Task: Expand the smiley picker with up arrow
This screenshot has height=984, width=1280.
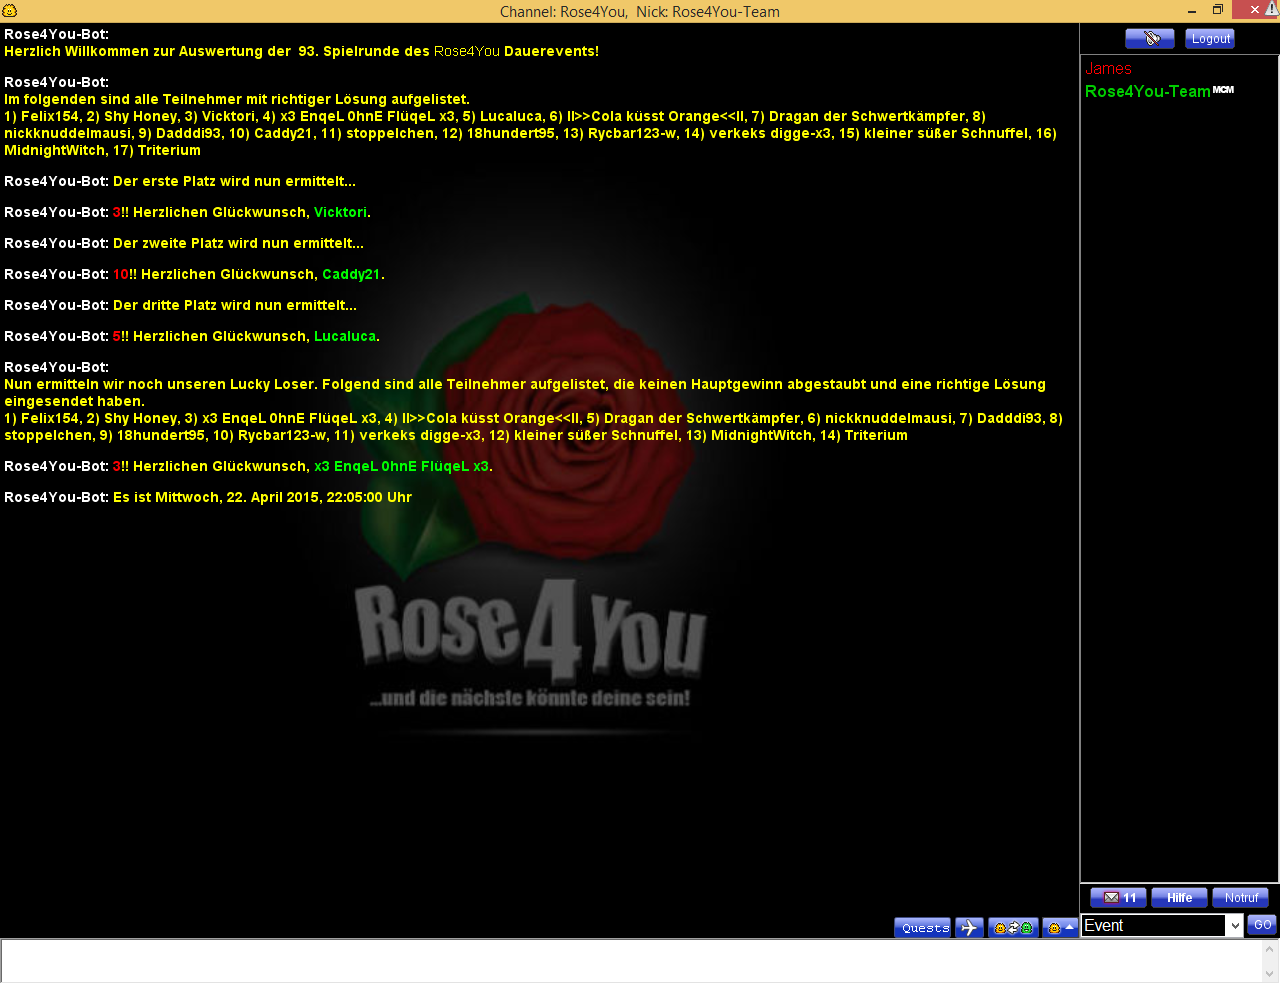Action: click(x=1060, y=928)
